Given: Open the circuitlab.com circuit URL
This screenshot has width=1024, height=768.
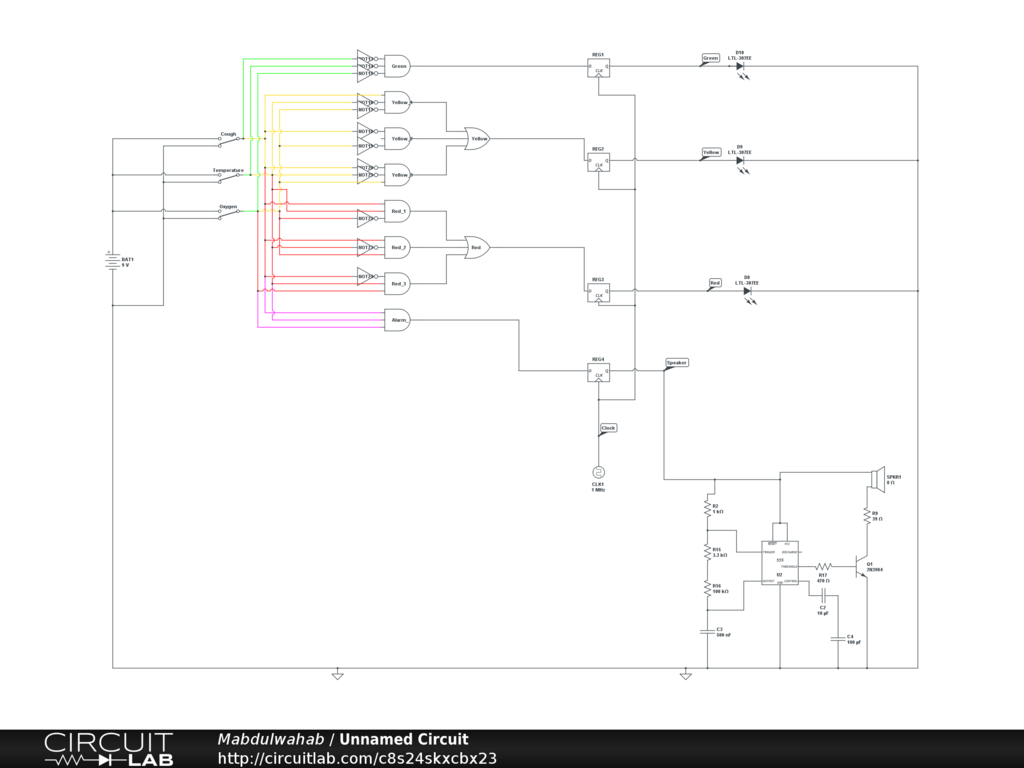Looking at the screenshot, I should point(357,758).
